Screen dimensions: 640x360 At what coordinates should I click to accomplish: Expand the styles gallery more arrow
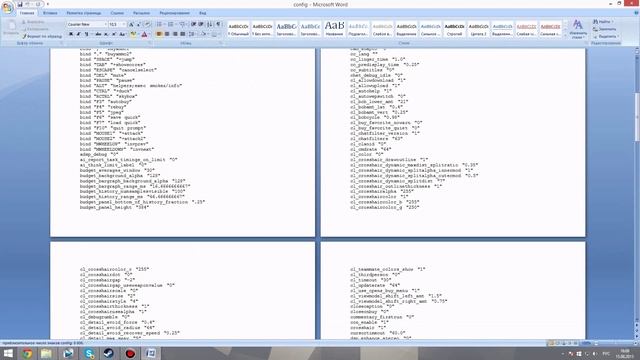pos(566,35)
